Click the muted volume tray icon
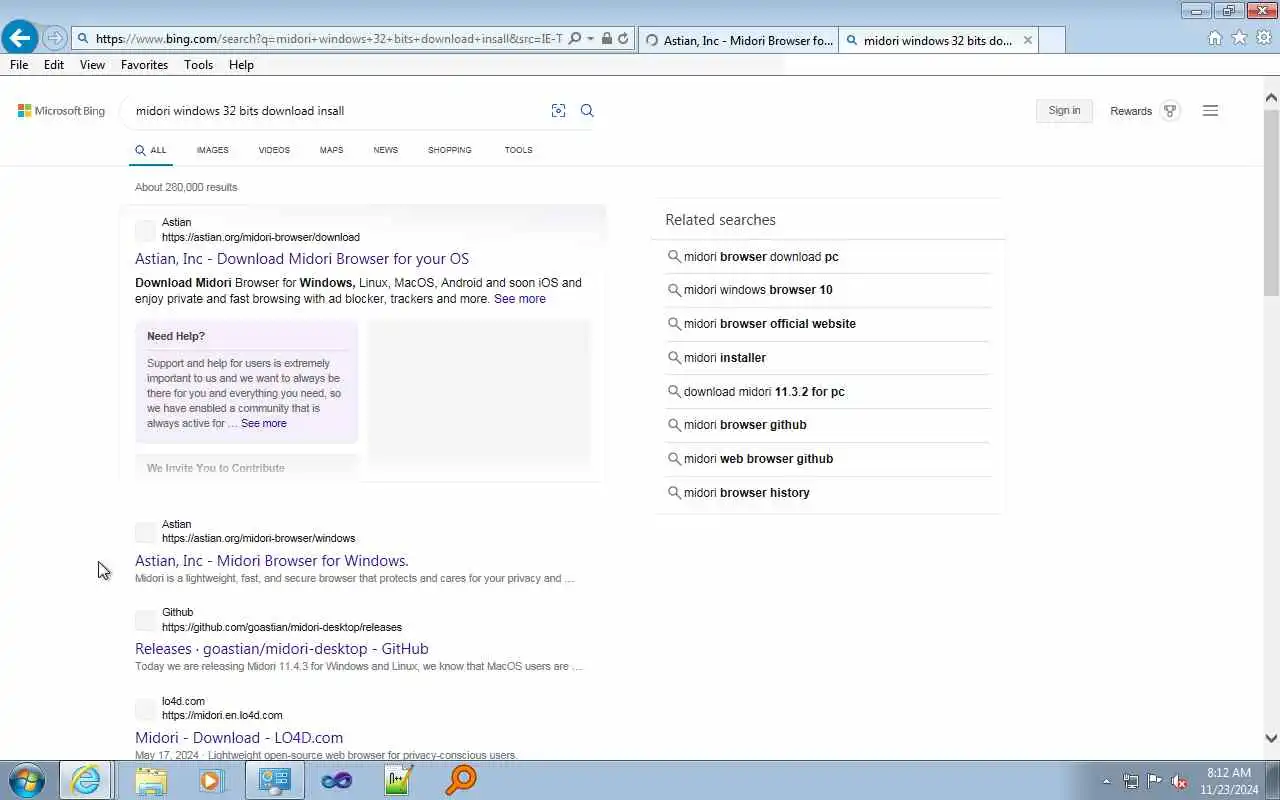The image size is (1280, 800). 1180,781
